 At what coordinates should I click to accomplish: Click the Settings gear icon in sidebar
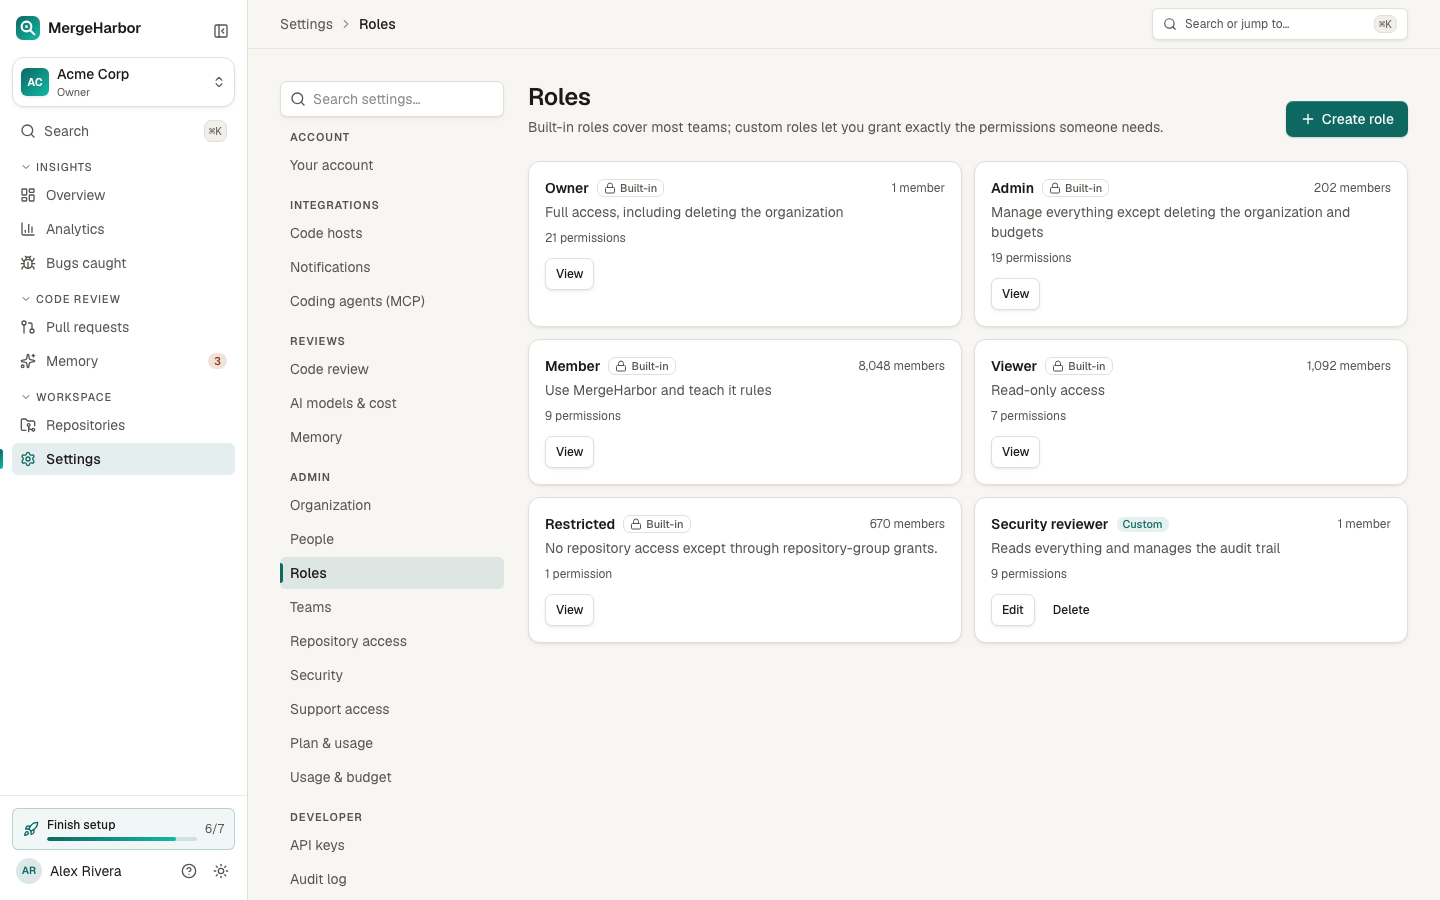(x=28, y=459)
